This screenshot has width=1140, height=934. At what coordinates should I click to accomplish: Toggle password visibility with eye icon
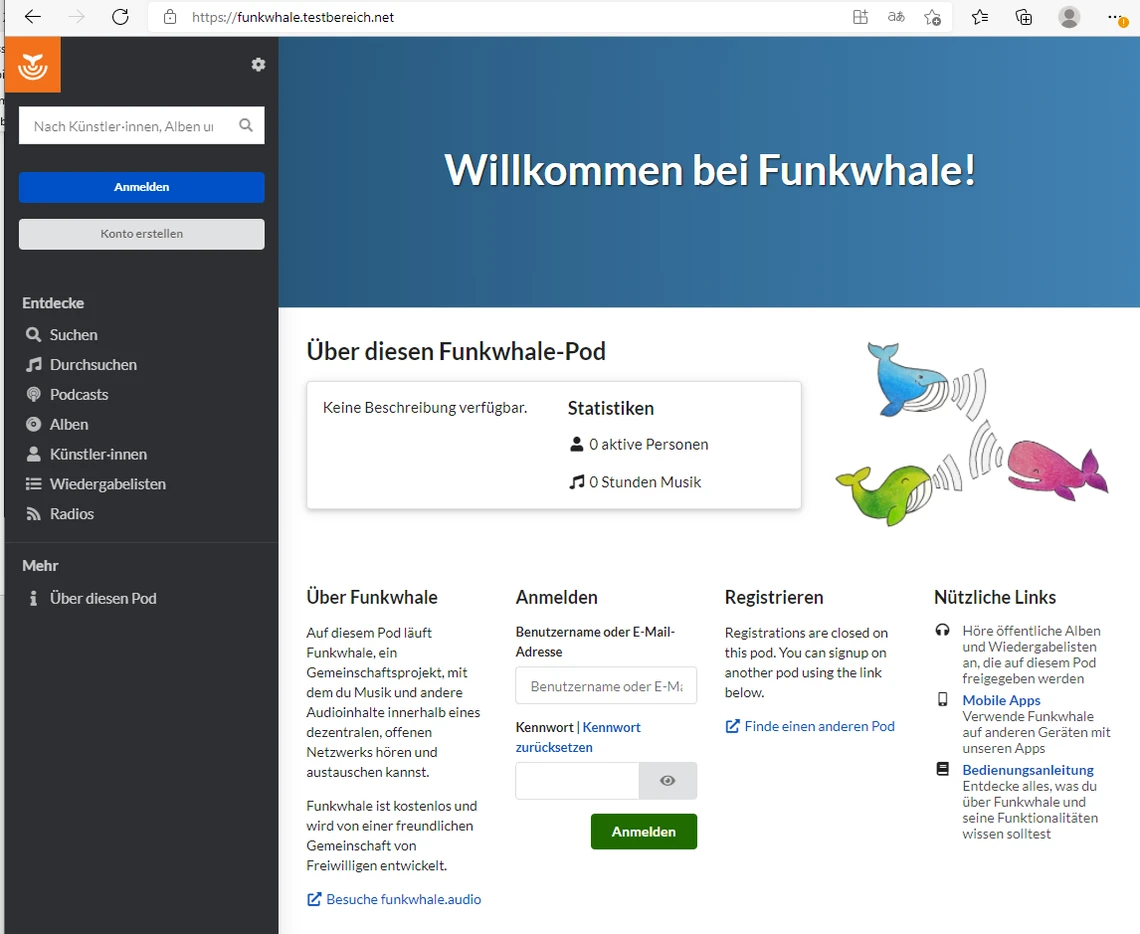point(668,781)
